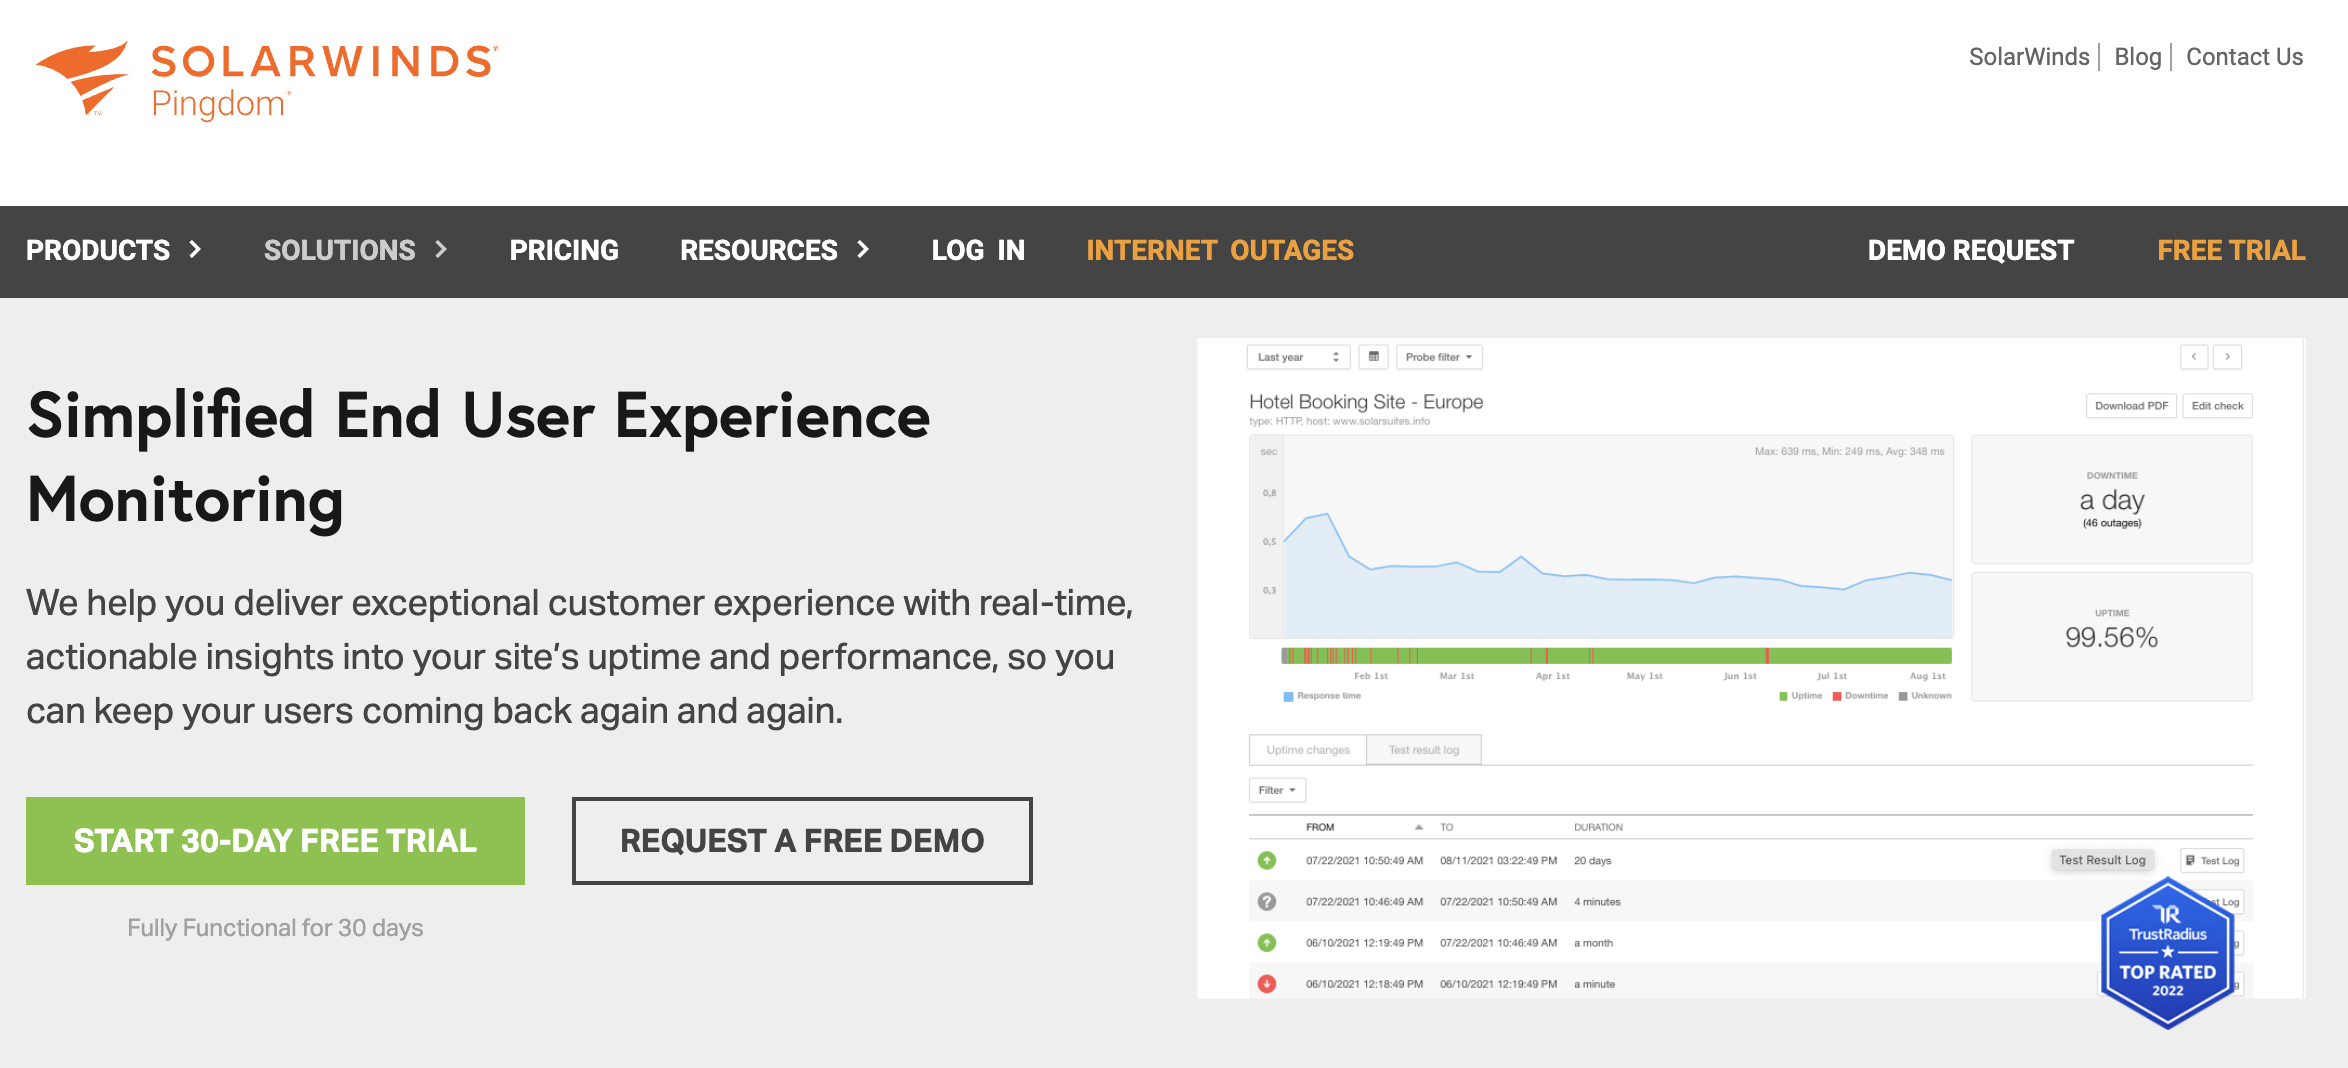This screenshot has height=1068, width=2348.
Task: Click the 'a month' duration cell
Action: click(1594, 943)
